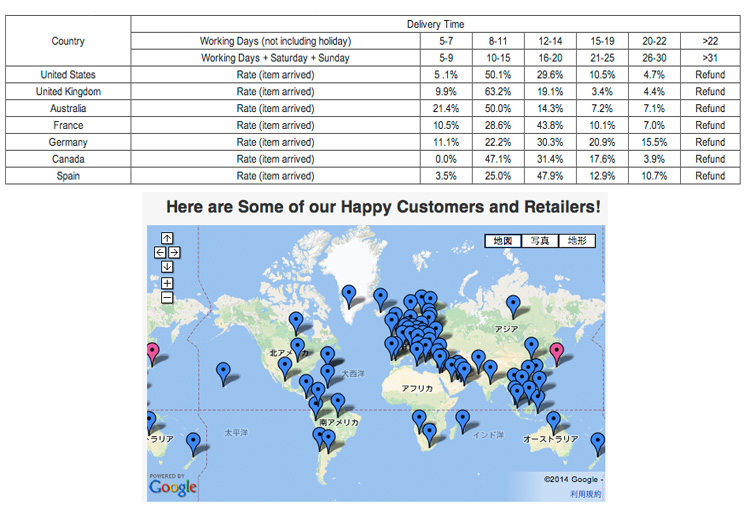Click the blue marker on Madagascar
The height and width of the screenshot is (509, 750).
(x=462, y=418)
